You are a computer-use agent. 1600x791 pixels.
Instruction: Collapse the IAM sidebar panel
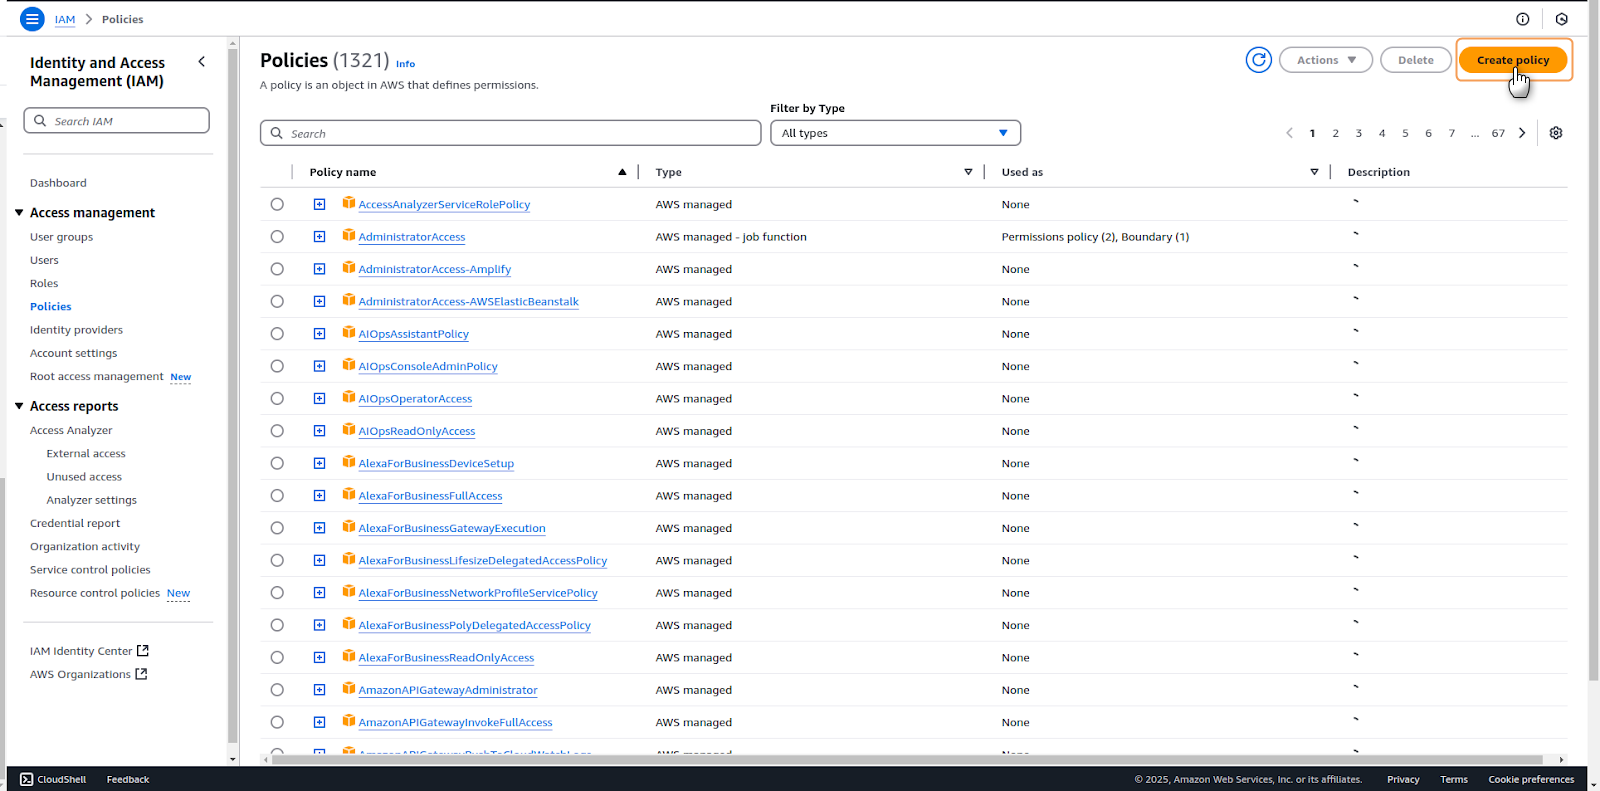202,62
